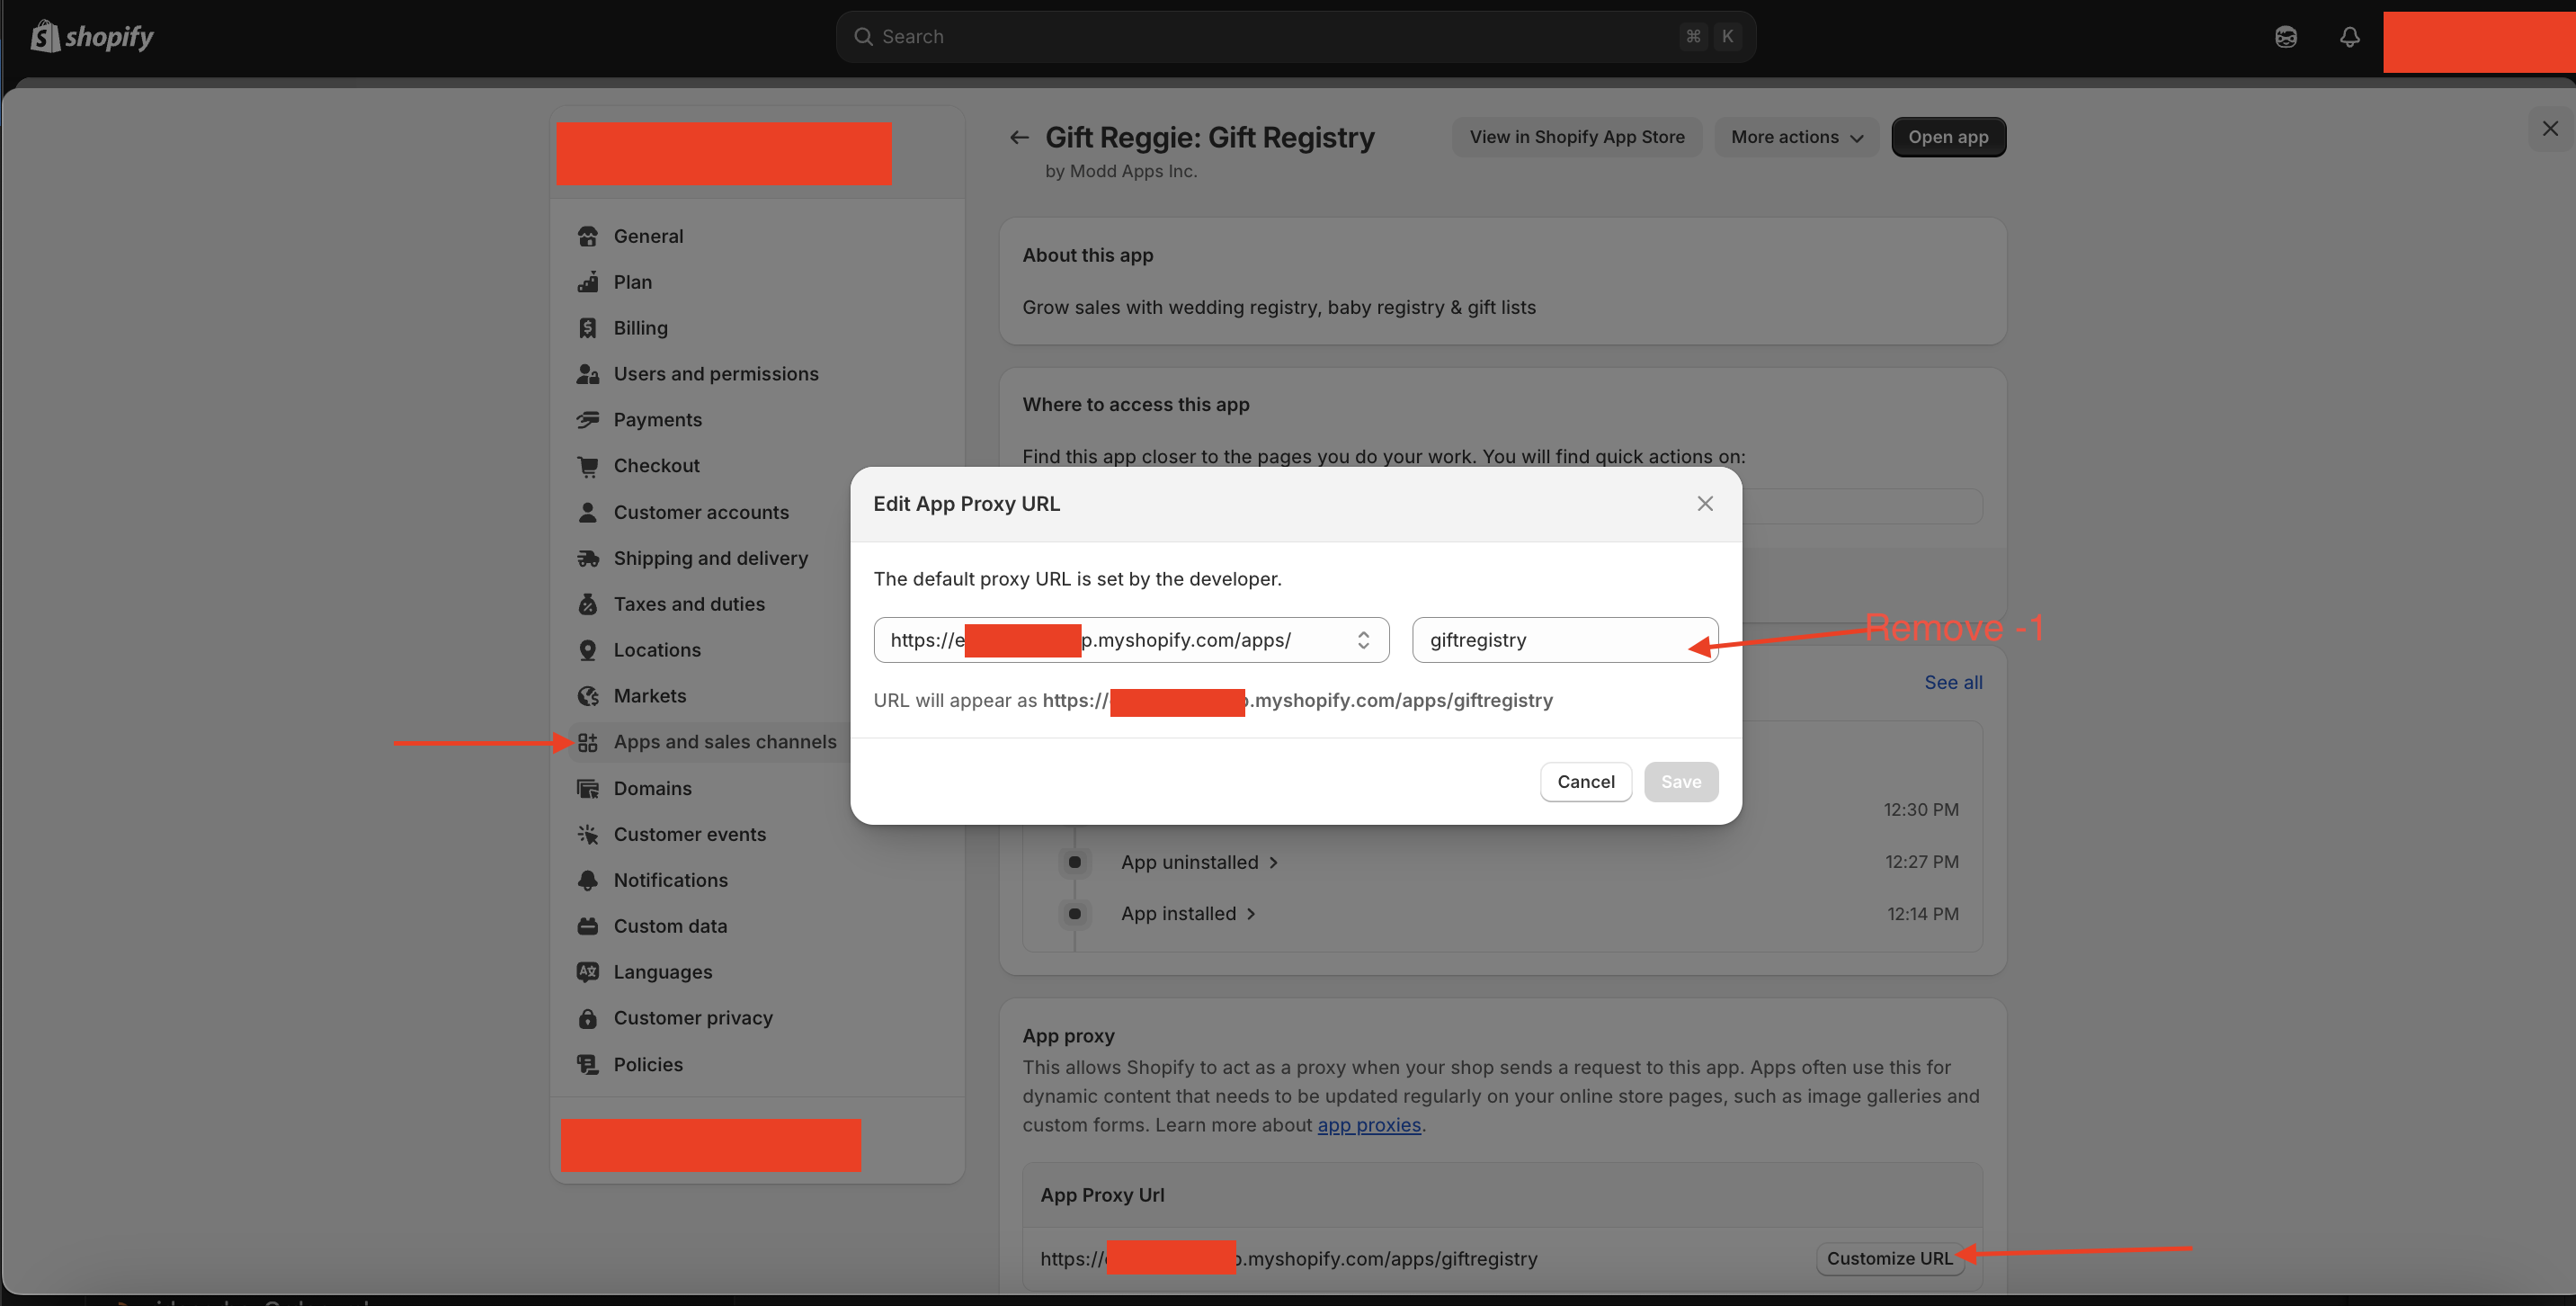Click the Customer privacy lock icon
Image resolution: width=2576 pixels, height=1306 pixels.
tap(587, 1018)
